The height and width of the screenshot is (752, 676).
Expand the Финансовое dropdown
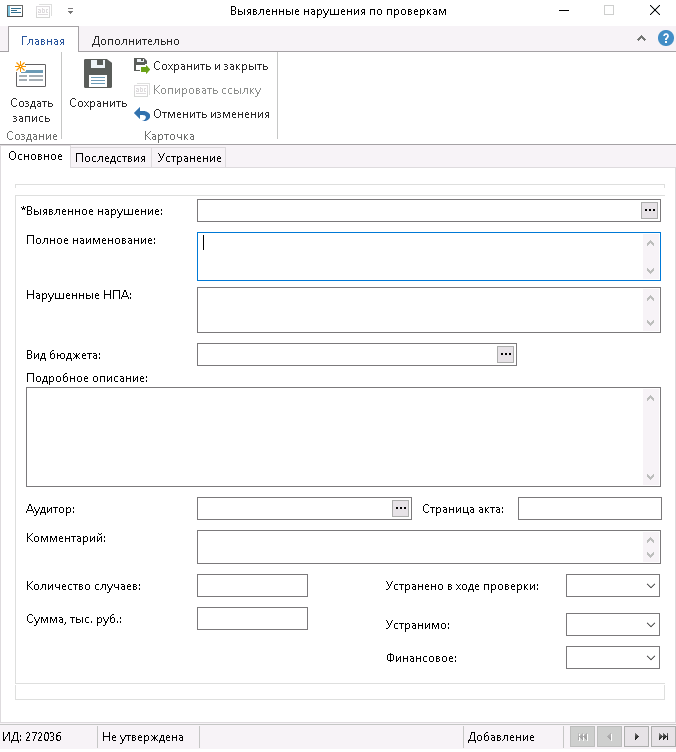pyautogui.click(x=650, y=658)
